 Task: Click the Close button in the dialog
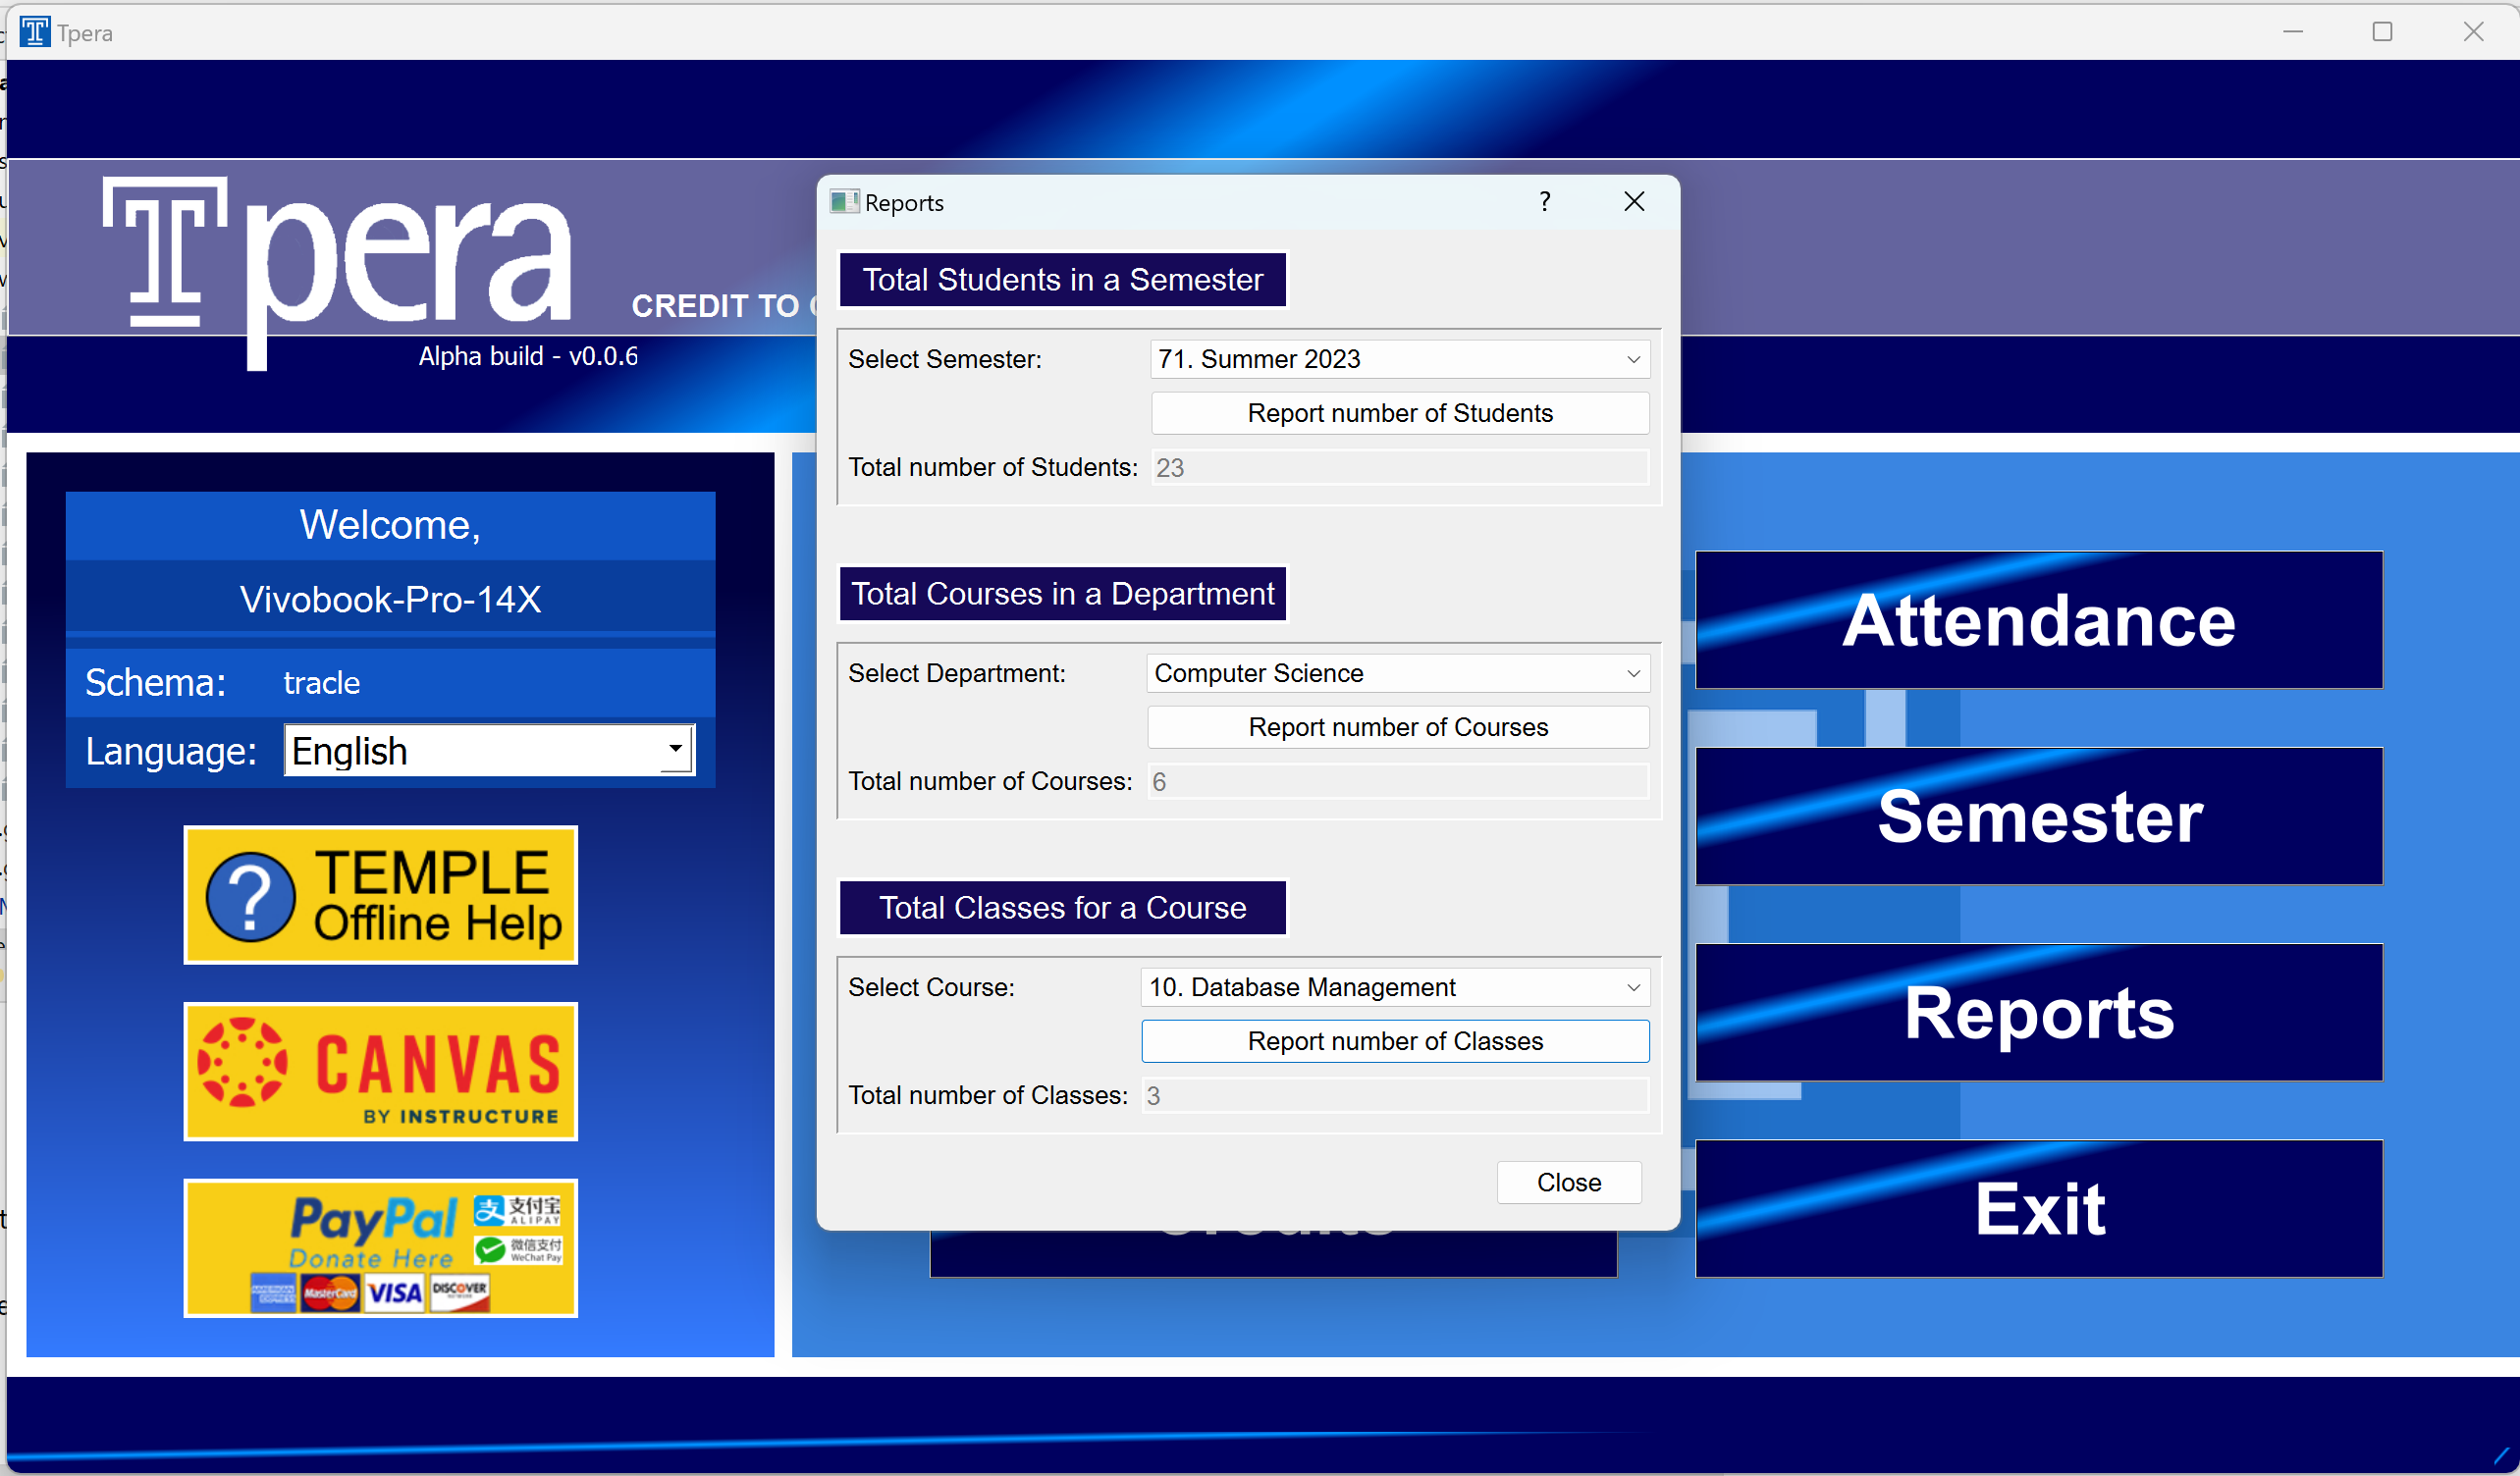click(x=1568, y=1182)
